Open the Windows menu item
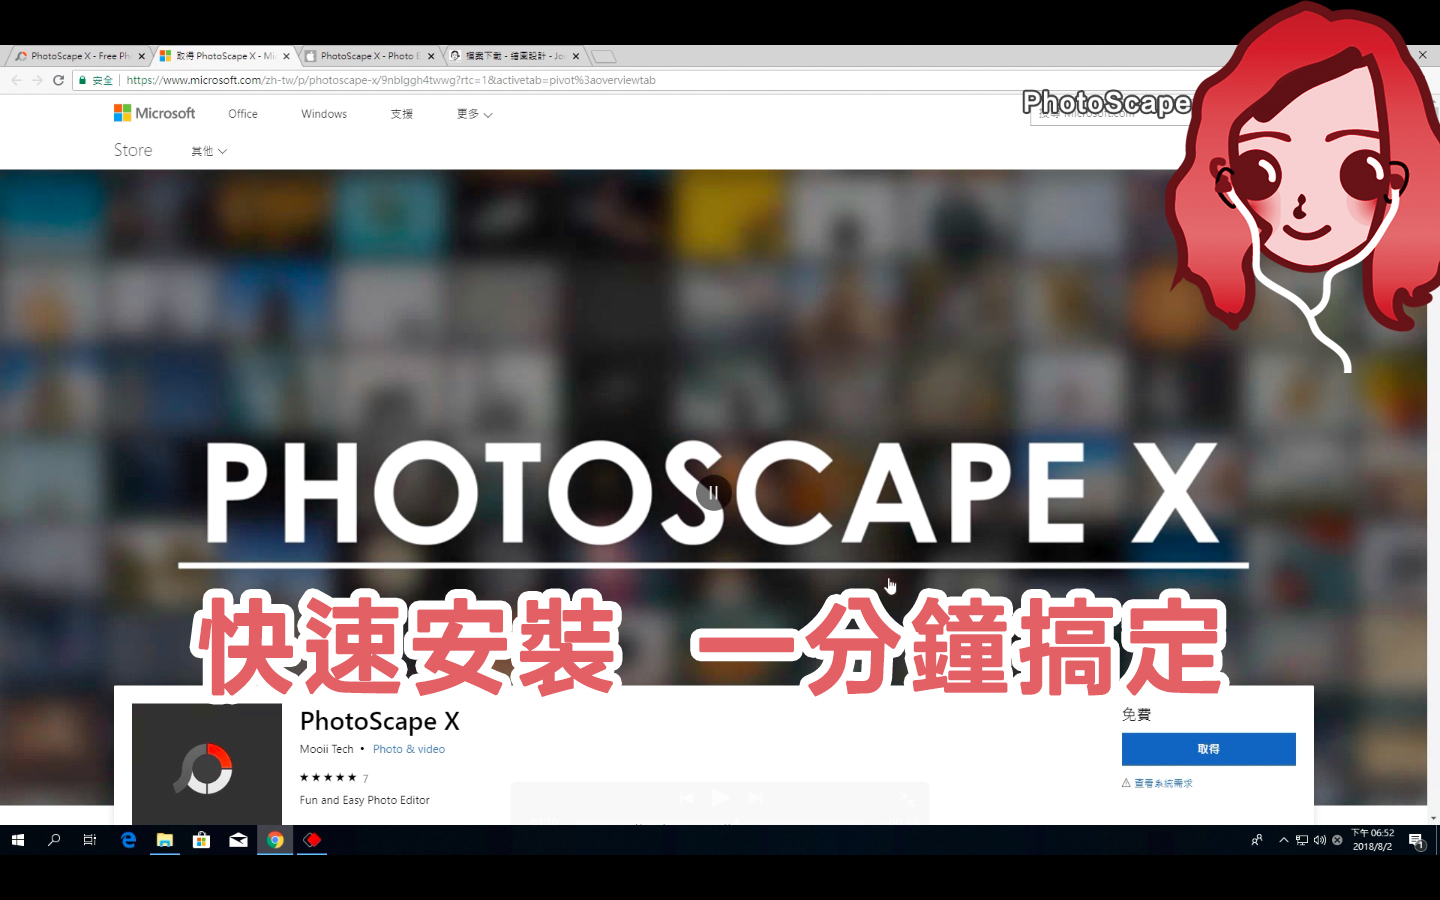This screenshot has width=1440, height=900. pos(324,114)
